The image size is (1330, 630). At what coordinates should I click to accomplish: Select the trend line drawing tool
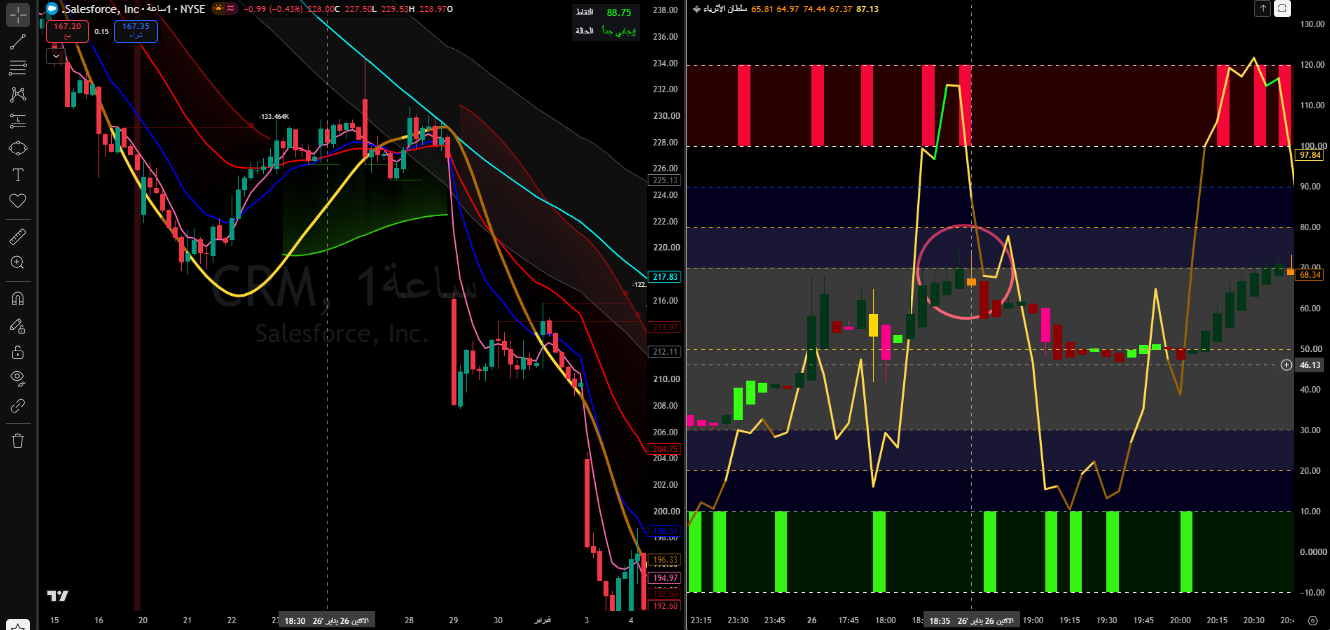coord(17,43)
